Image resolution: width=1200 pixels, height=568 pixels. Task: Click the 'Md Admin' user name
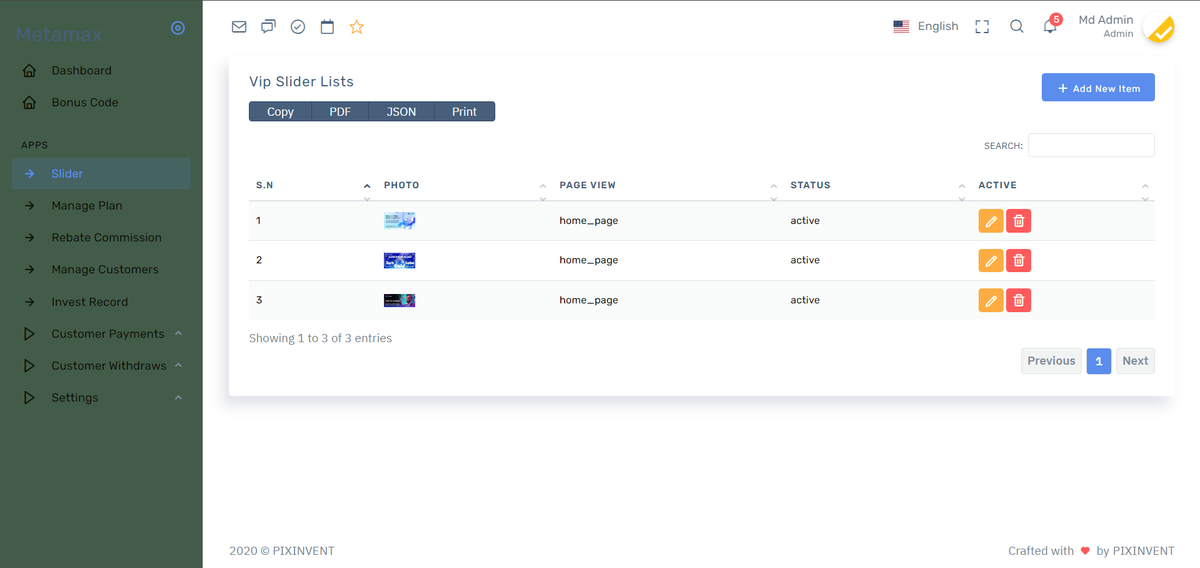tap(1106, 20)
